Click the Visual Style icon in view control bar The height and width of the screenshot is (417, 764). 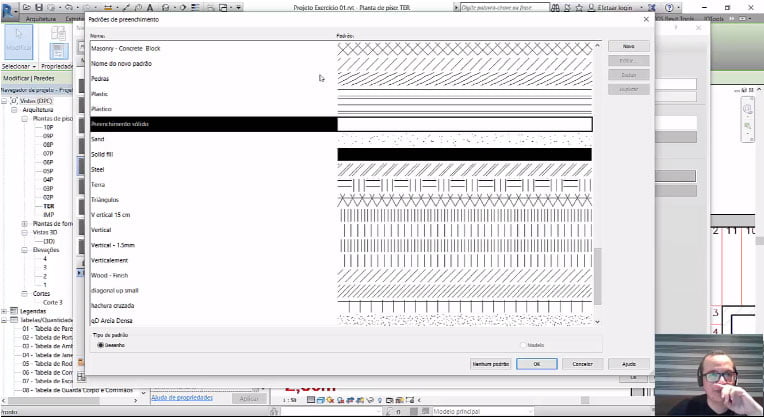pos(321,400)
